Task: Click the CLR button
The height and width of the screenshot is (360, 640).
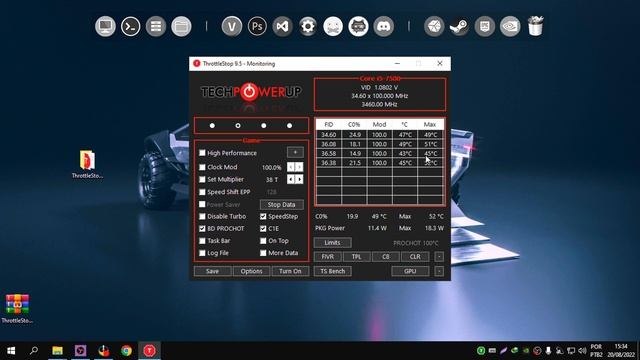Action: click(415, 257)
